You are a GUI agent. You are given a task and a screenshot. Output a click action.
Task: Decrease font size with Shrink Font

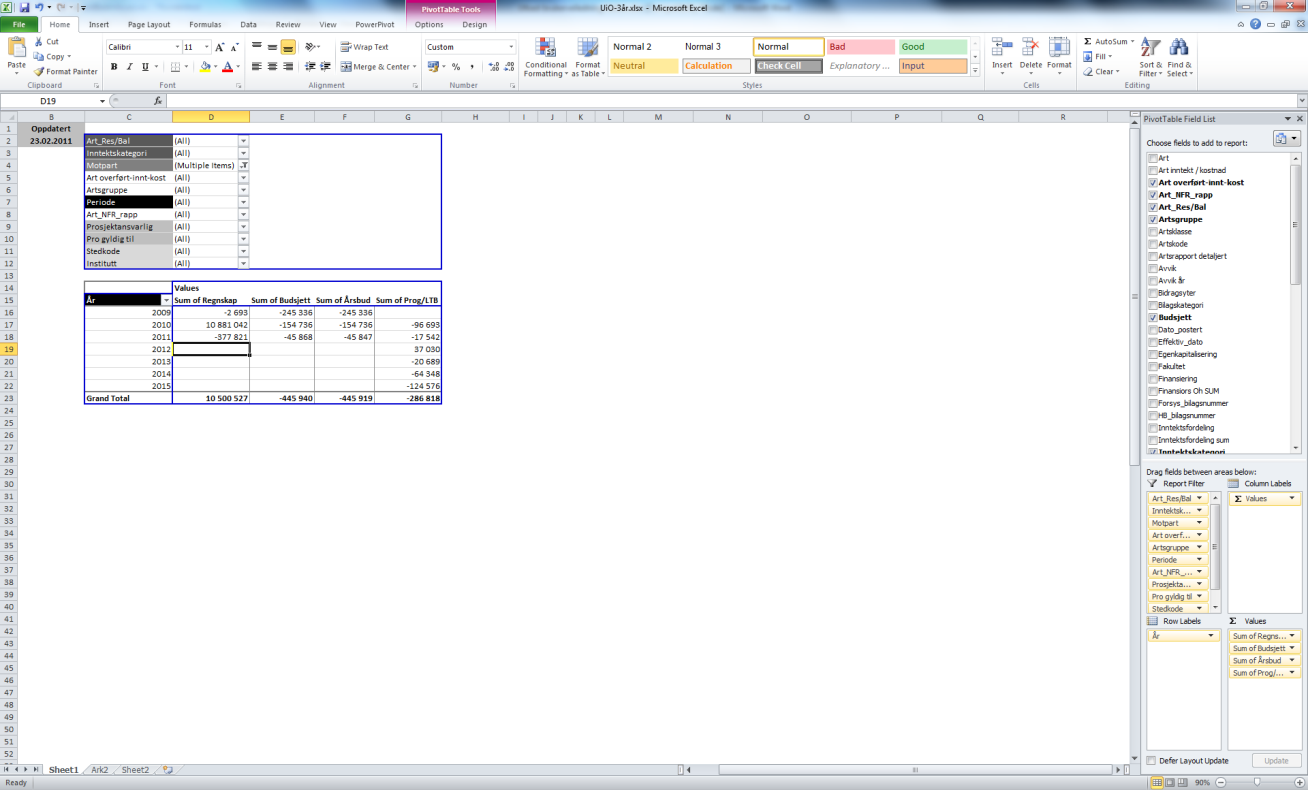[x=233, y=47]
